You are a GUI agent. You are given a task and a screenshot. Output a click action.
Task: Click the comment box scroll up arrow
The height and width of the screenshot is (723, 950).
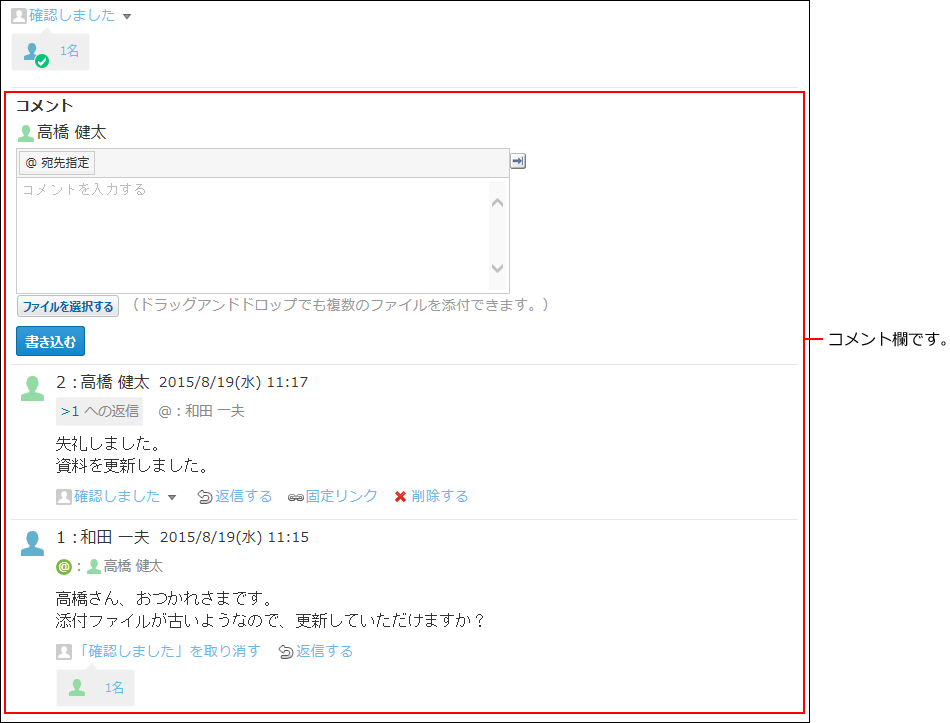coord(497,203)
